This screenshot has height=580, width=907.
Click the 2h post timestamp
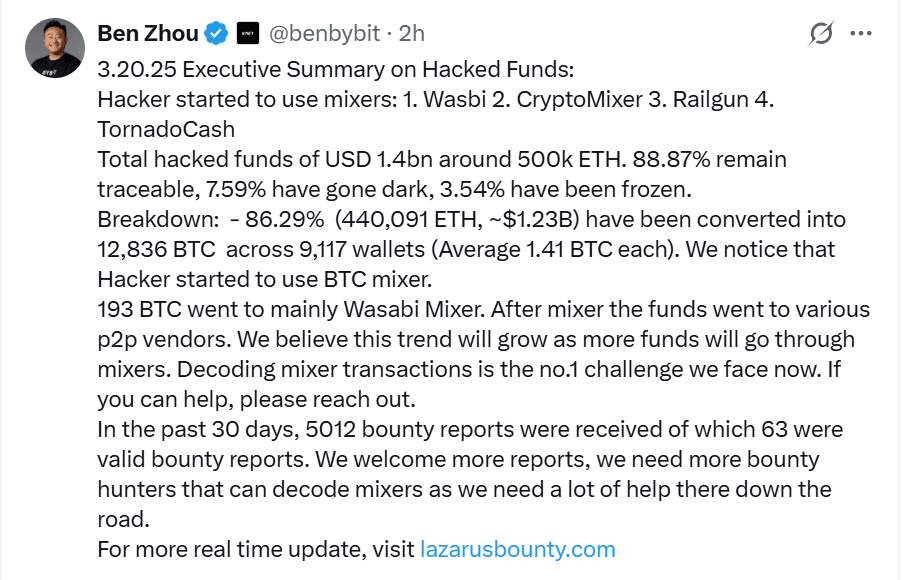pyautogui.click(x=412, y=34)
